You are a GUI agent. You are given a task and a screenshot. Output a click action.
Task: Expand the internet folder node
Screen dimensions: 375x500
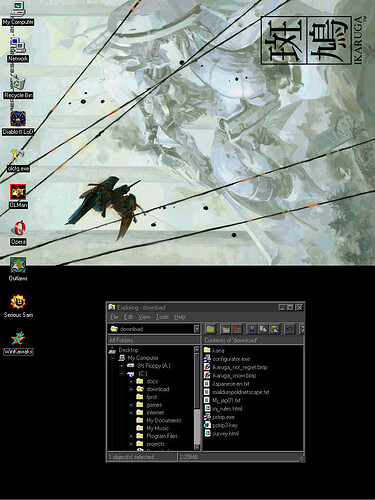[x=131, y=413]
